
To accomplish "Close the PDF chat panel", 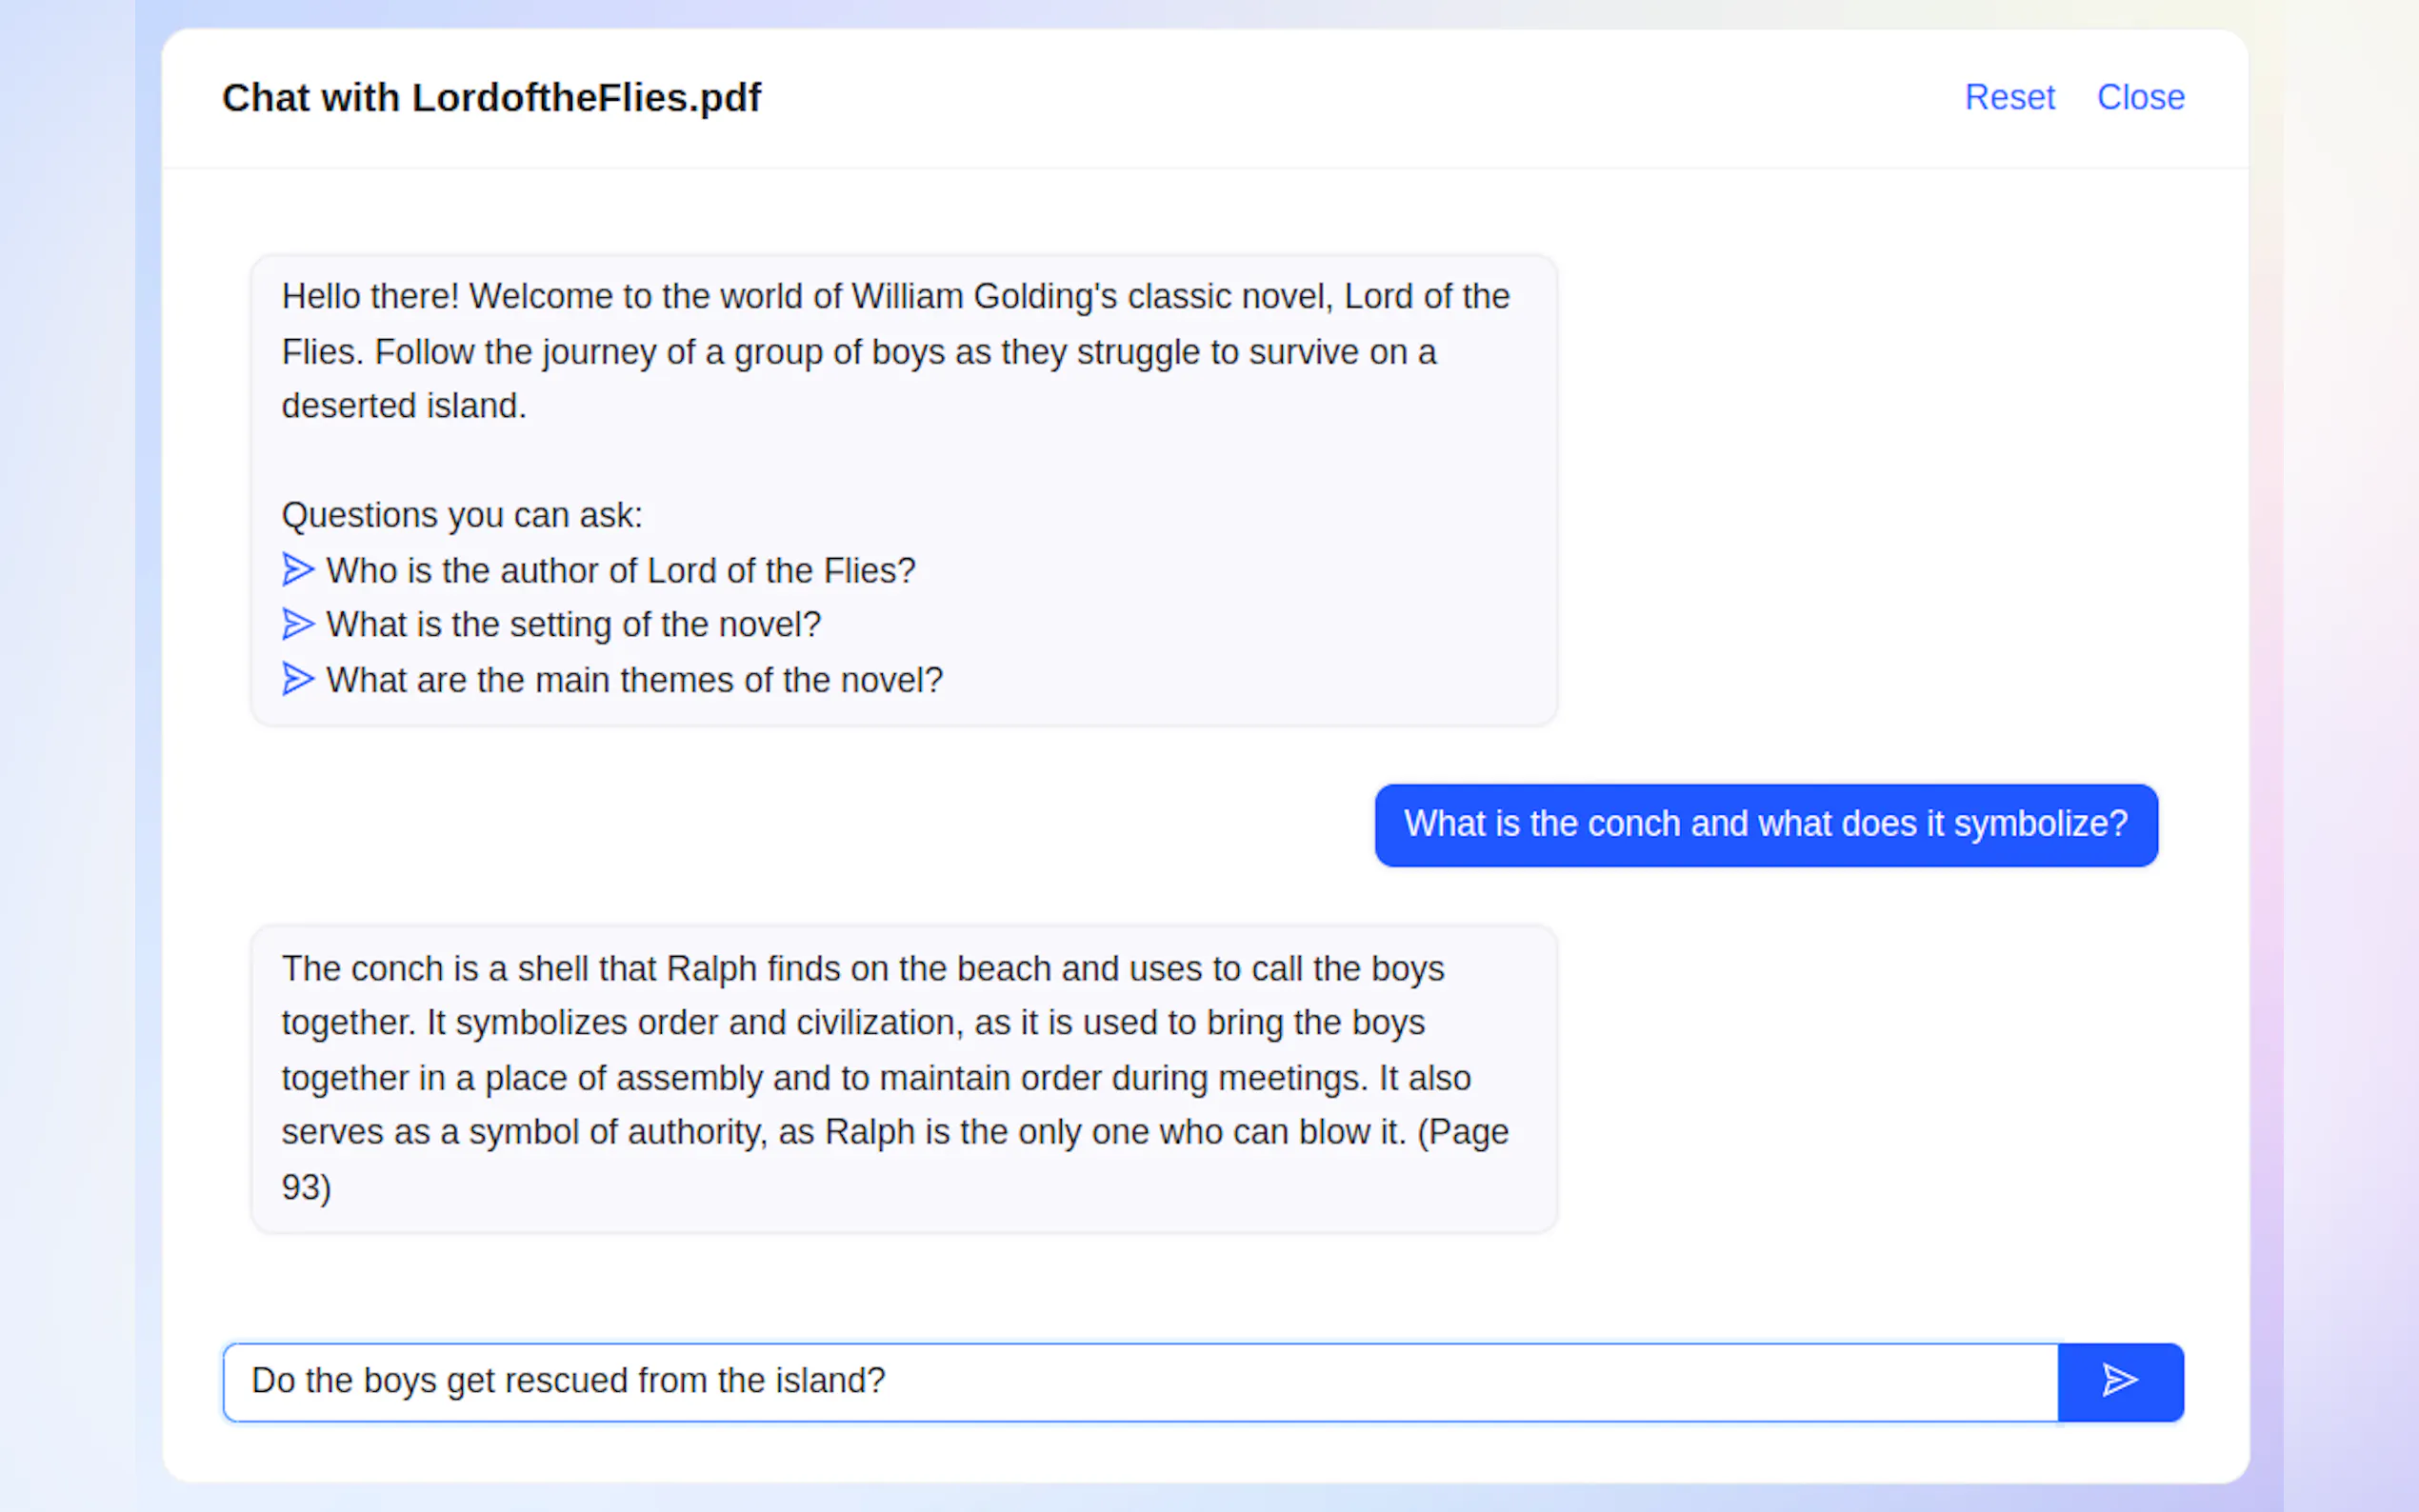I will coord(2140,97).
